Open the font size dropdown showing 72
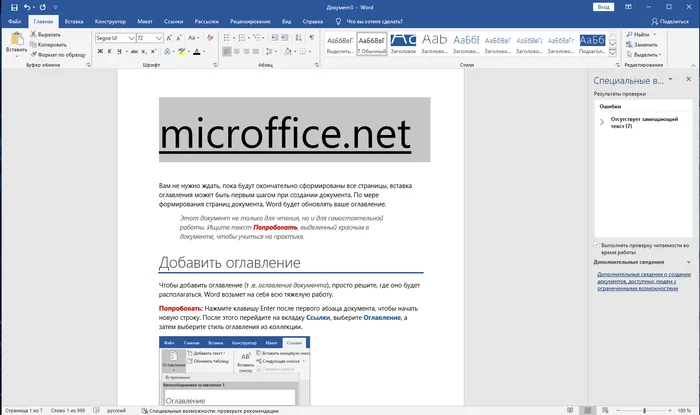Screen dimensions: 700x415 159,38
